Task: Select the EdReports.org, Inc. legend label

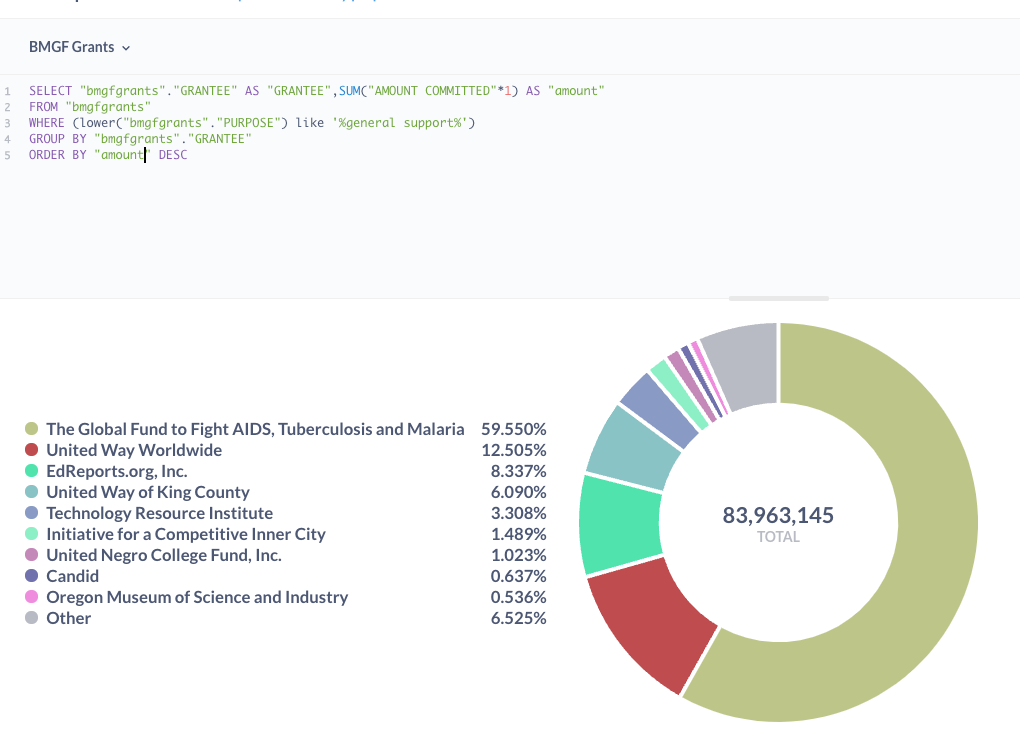Action: point(116,471)
